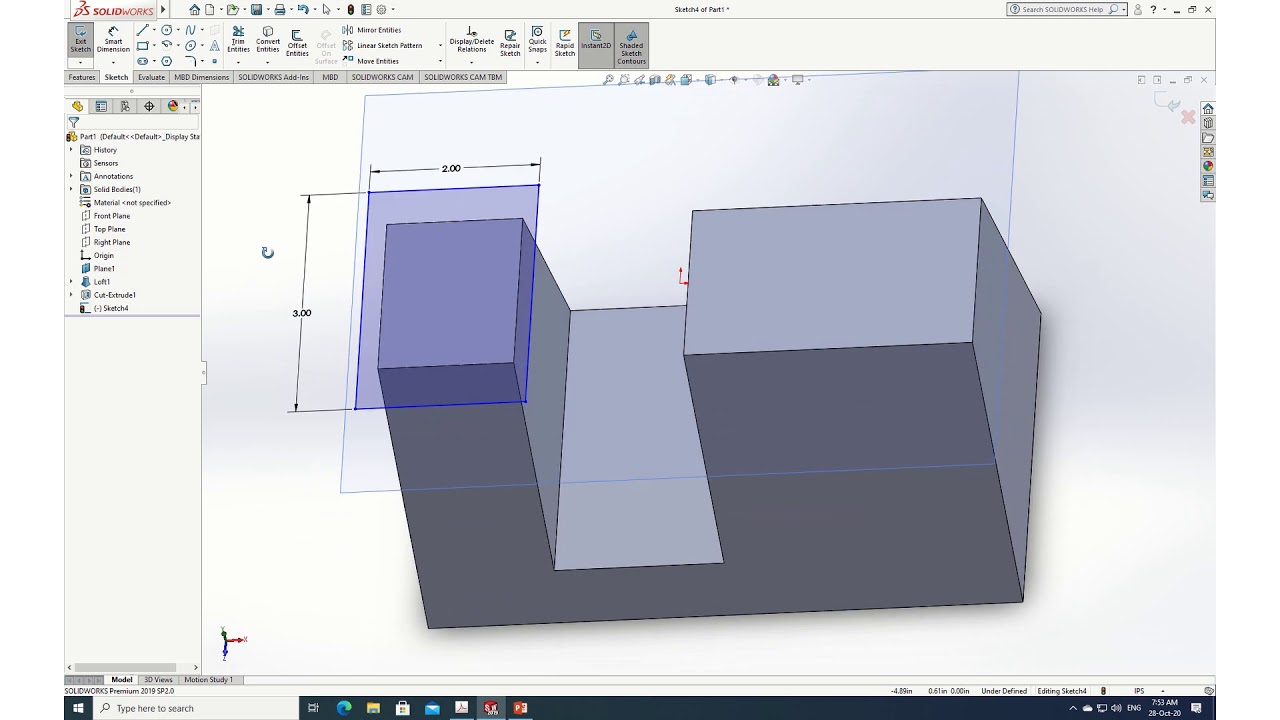
Task: Expand the History folder in the tree
Action: click(x=71, y=150)
